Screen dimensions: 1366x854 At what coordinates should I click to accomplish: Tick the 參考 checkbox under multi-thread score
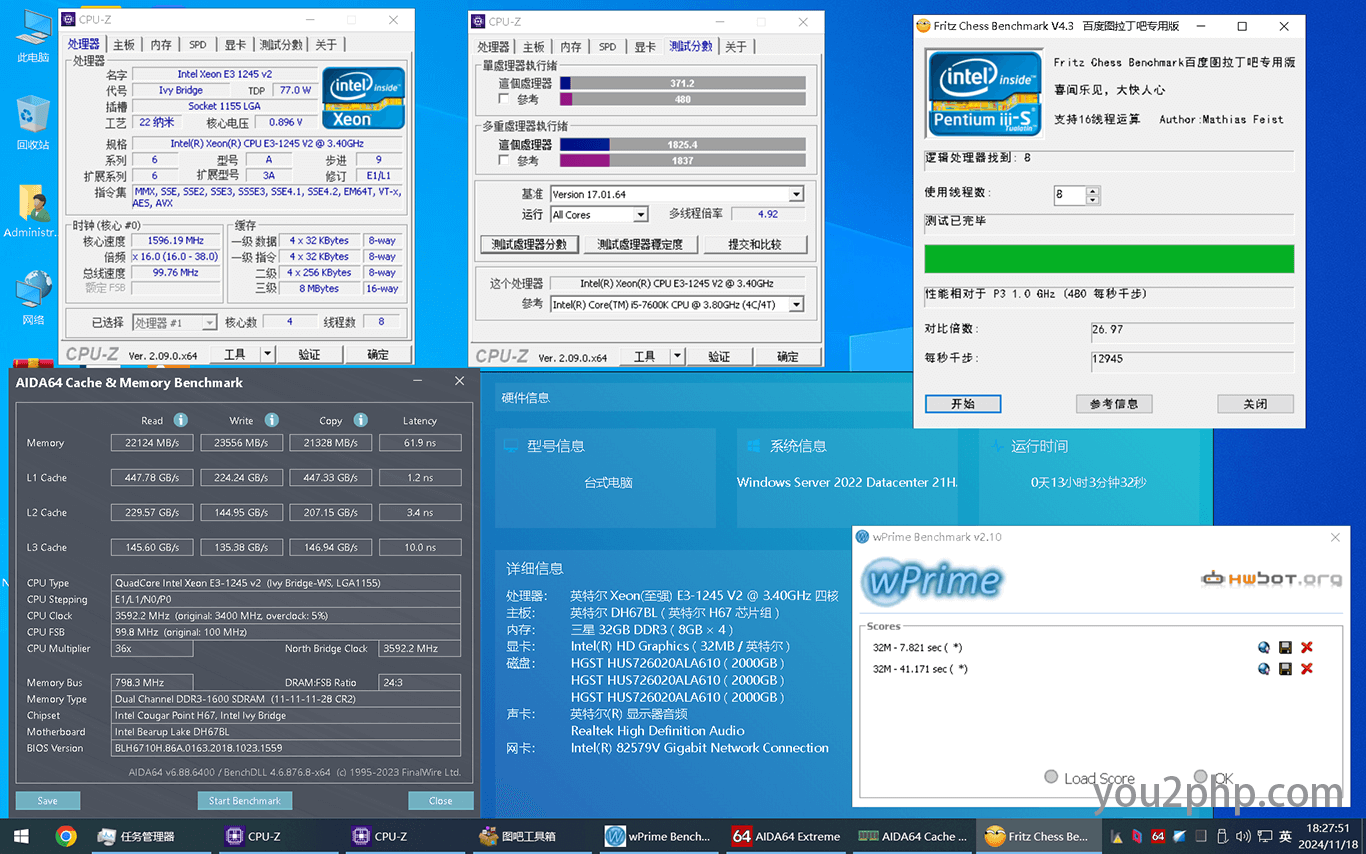504,160
